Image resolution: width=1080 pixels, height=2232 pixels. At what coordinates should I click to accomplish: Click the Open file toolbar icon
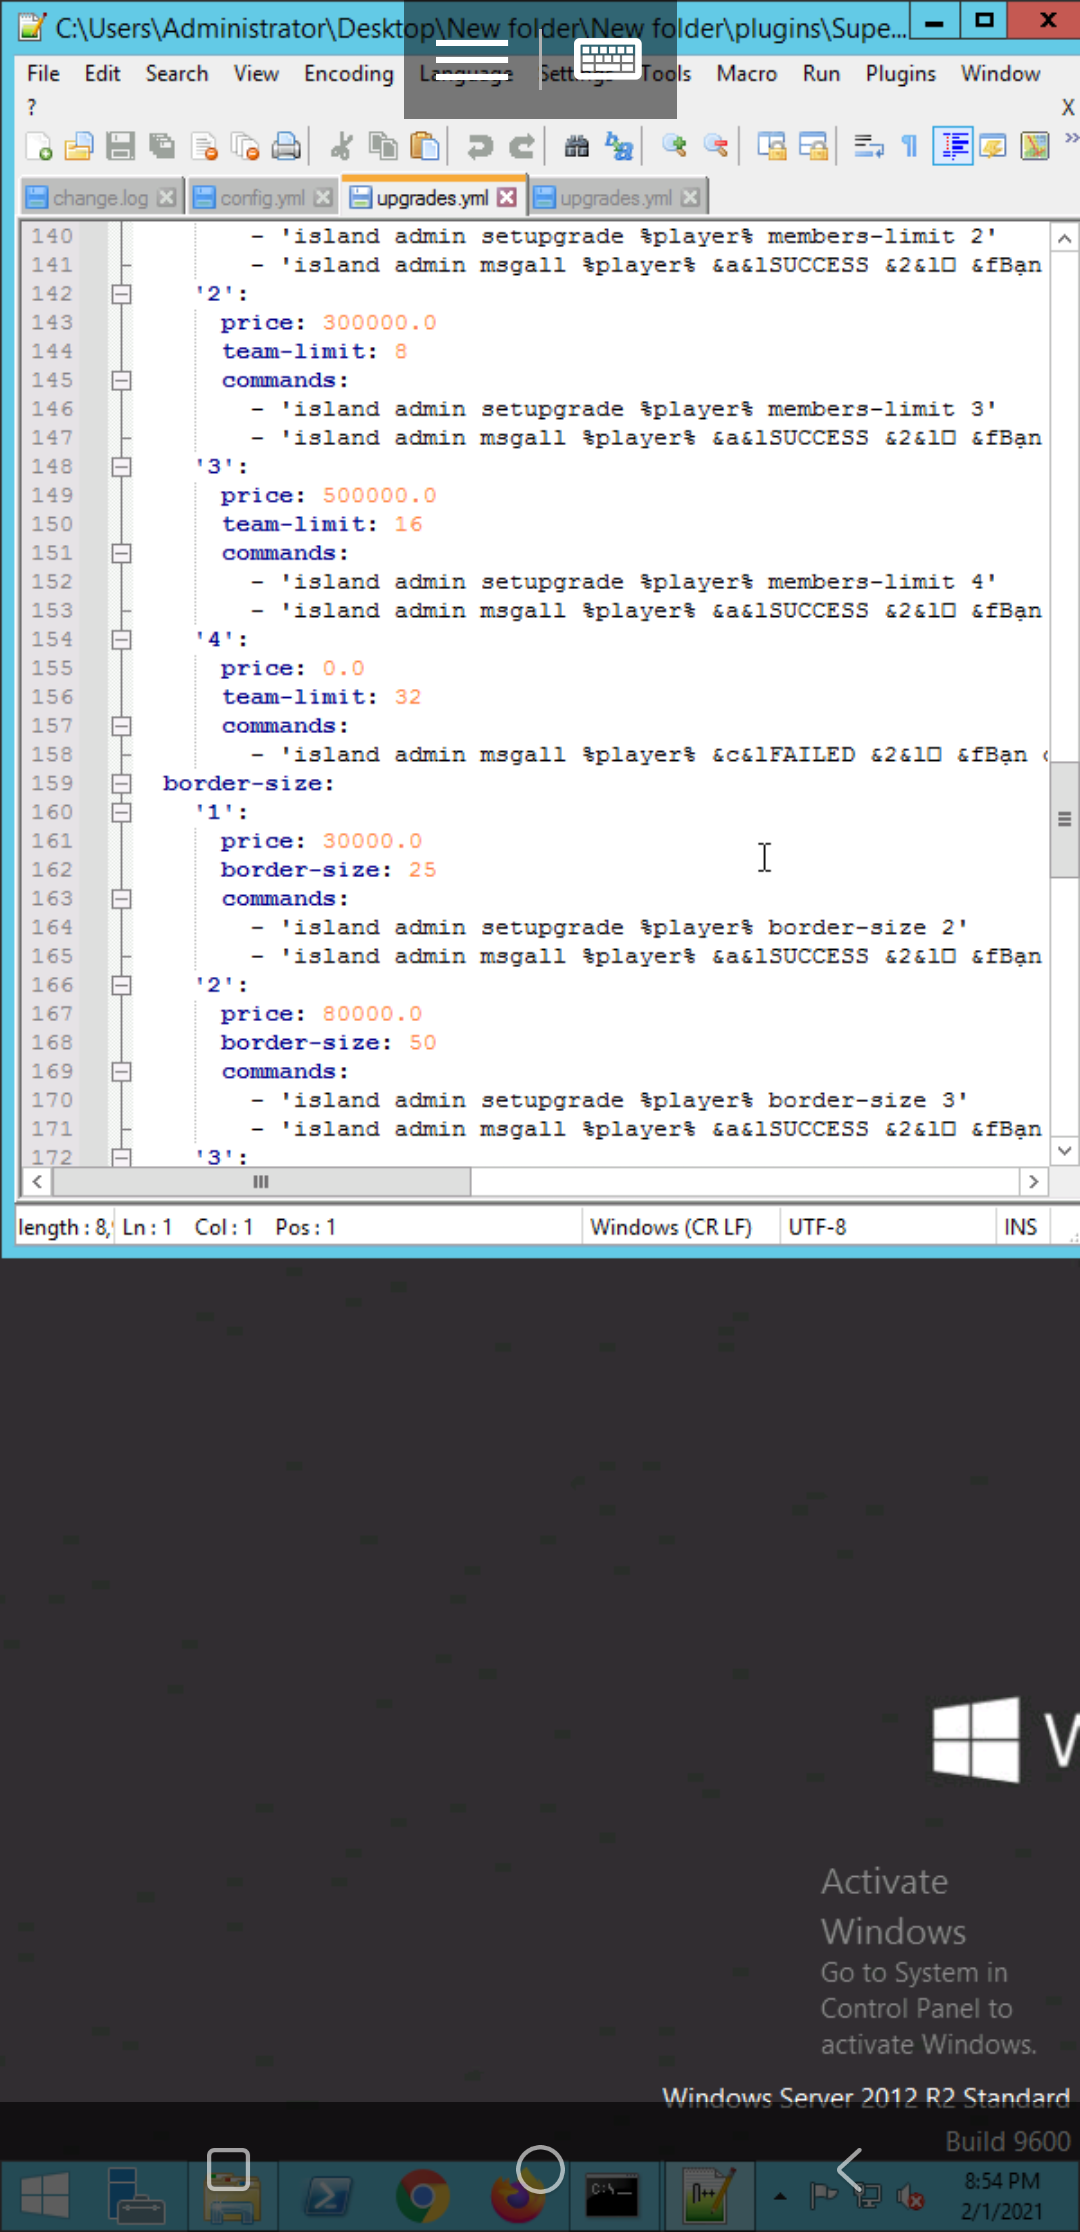pyautogui.click(x=79, y=147)
